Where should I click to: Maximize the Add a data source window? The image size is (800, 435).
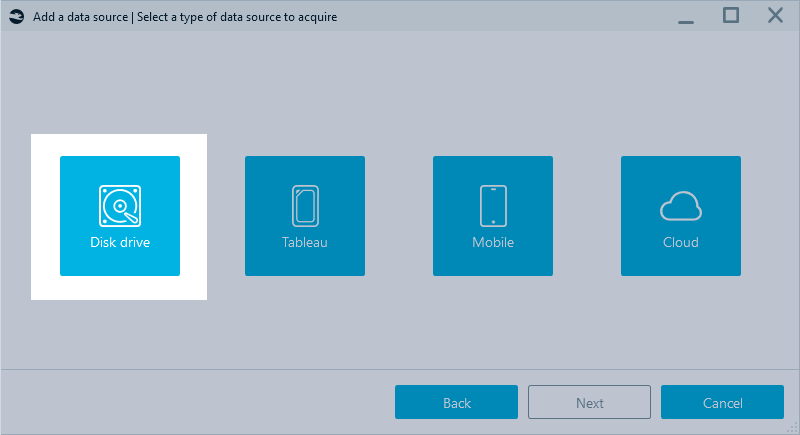click(731, 16)
